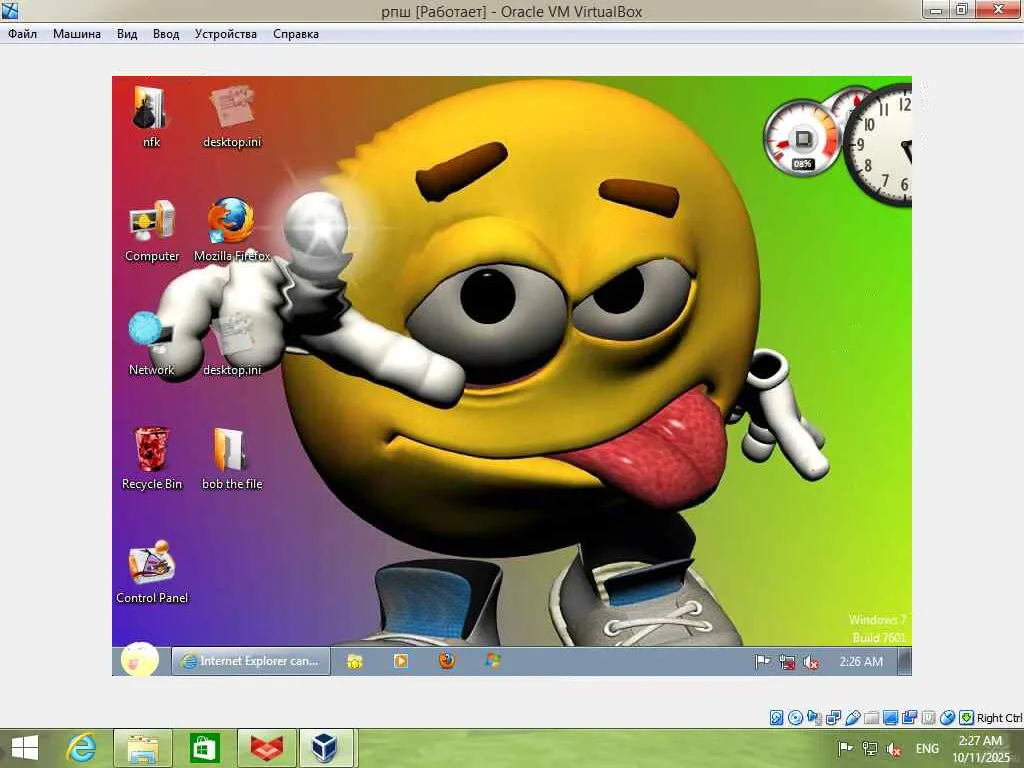Select the Recycle Bin desktop icon
This screenshot has width=1024, height=768.
pyautogui.click(x=152, y=450)
